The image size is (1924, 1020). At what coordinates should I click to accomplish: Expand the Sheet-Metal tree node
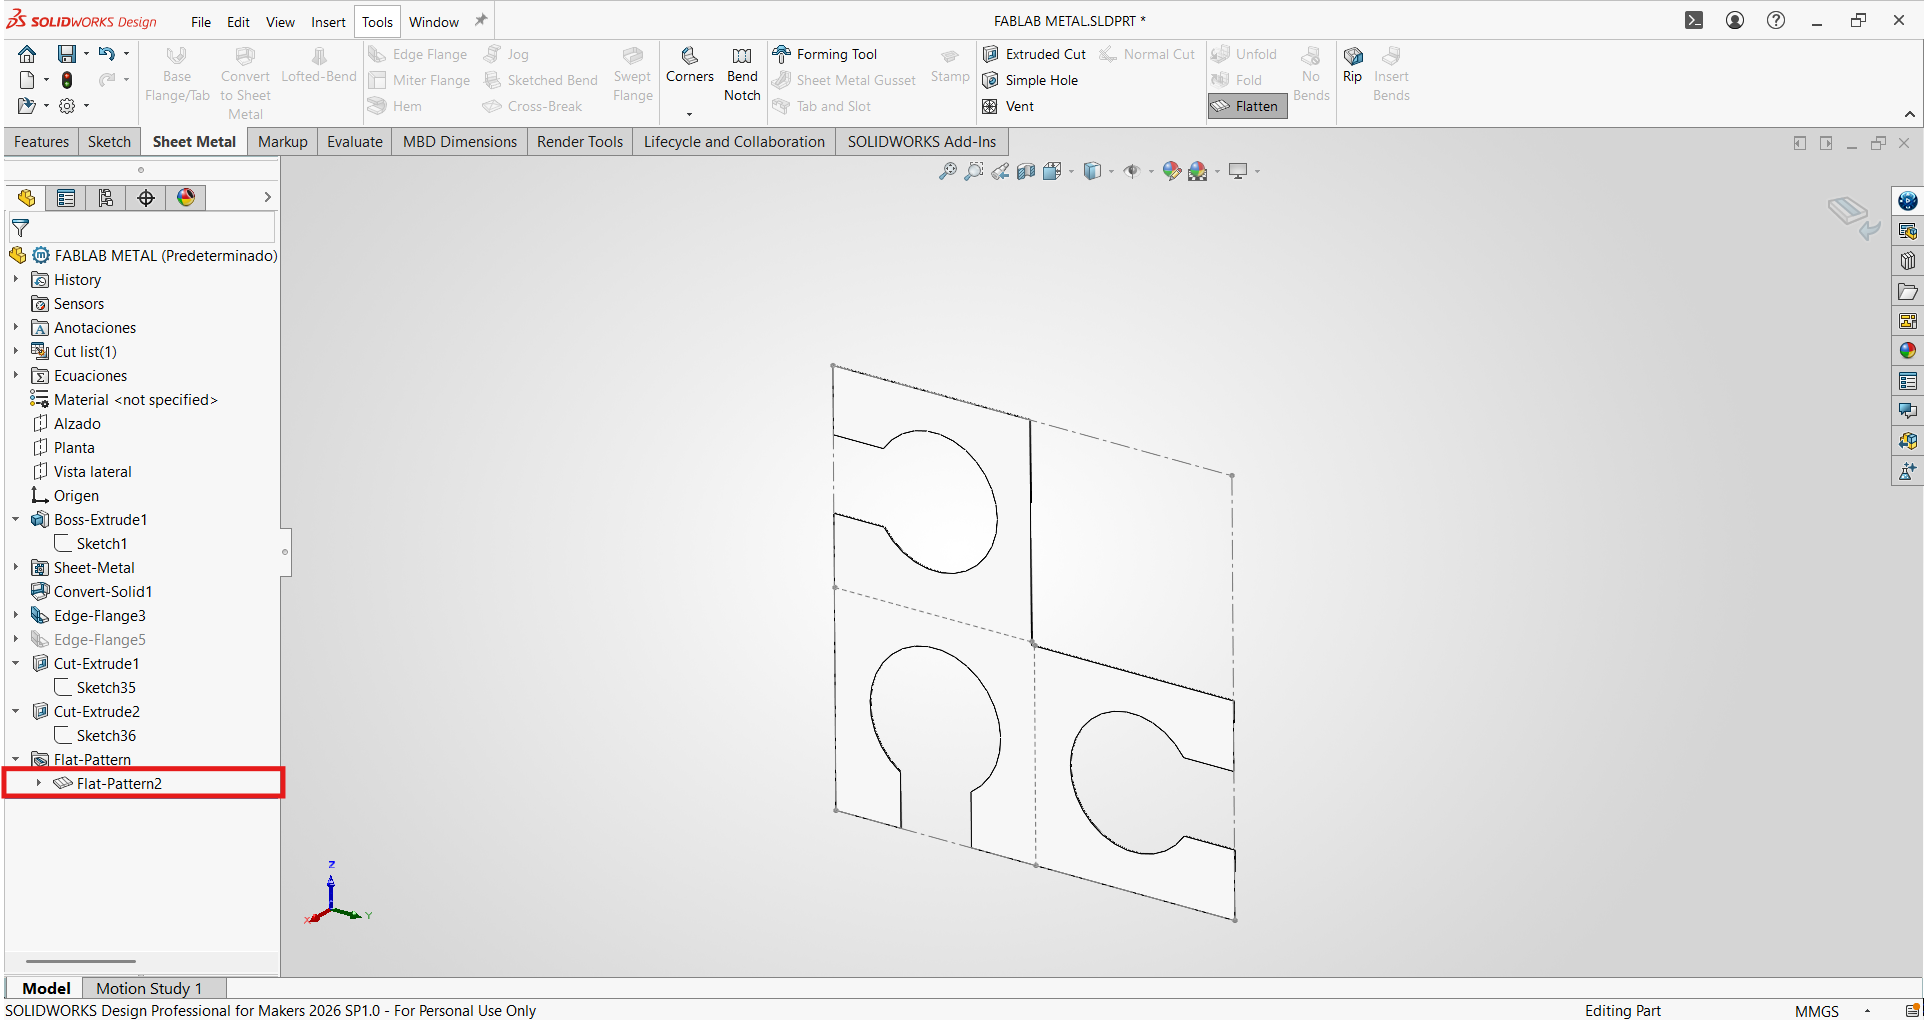point(16,567)
